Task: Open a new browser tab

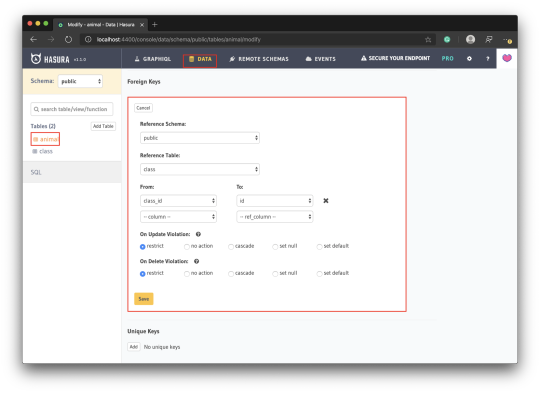Action: tap(155, 24)
